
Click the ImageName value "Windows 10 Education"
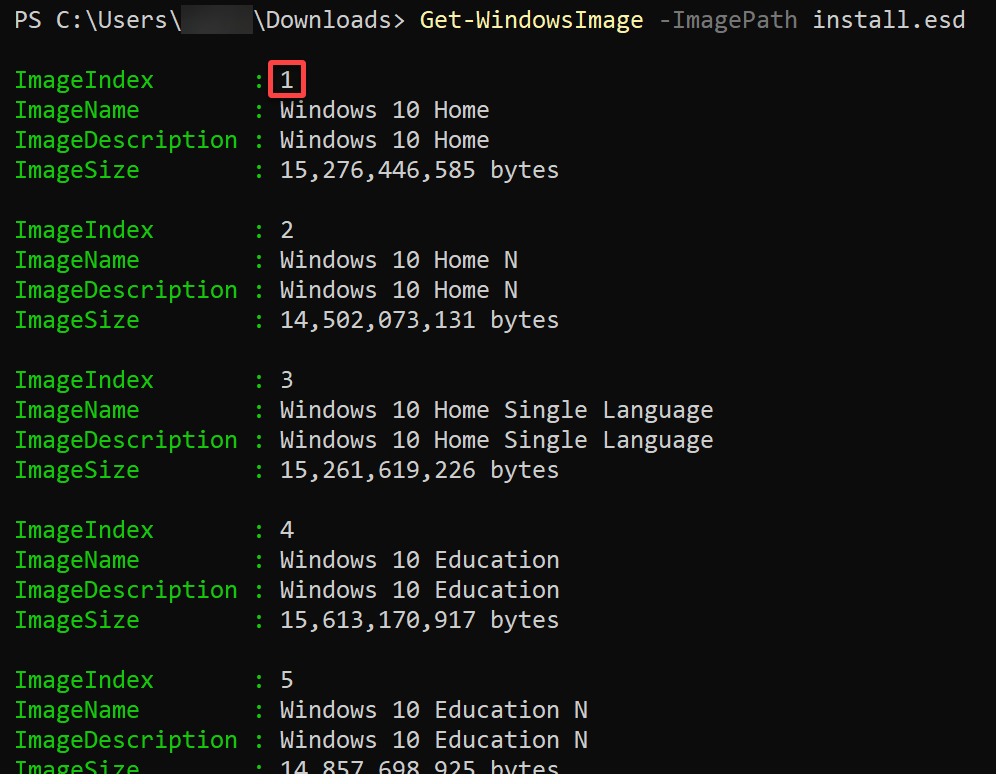click(419, 560)
